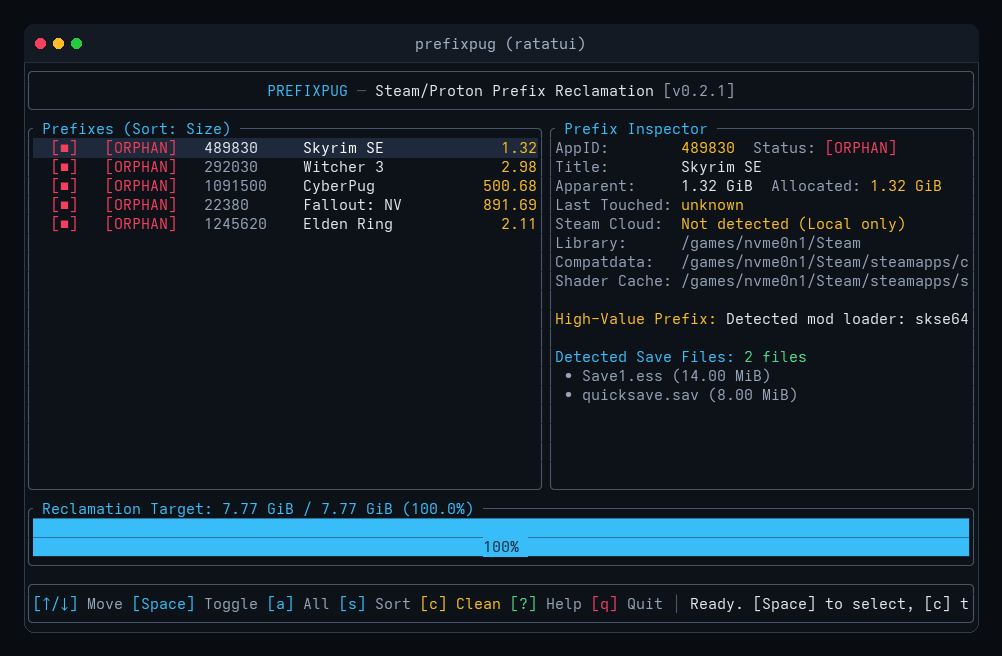
Task: Click the [ORPHAN] status in Prefix Inspector
Action: point(861,148)
